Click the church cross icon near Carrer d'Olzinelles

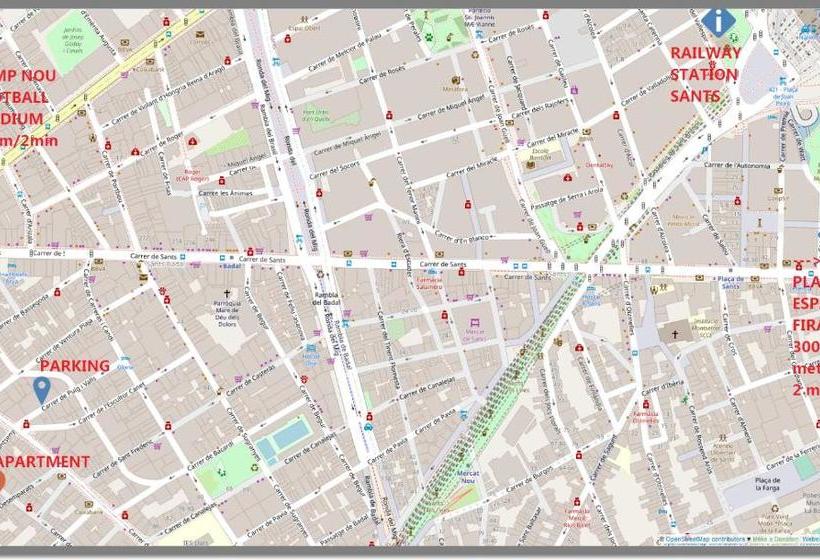point(674,336)
